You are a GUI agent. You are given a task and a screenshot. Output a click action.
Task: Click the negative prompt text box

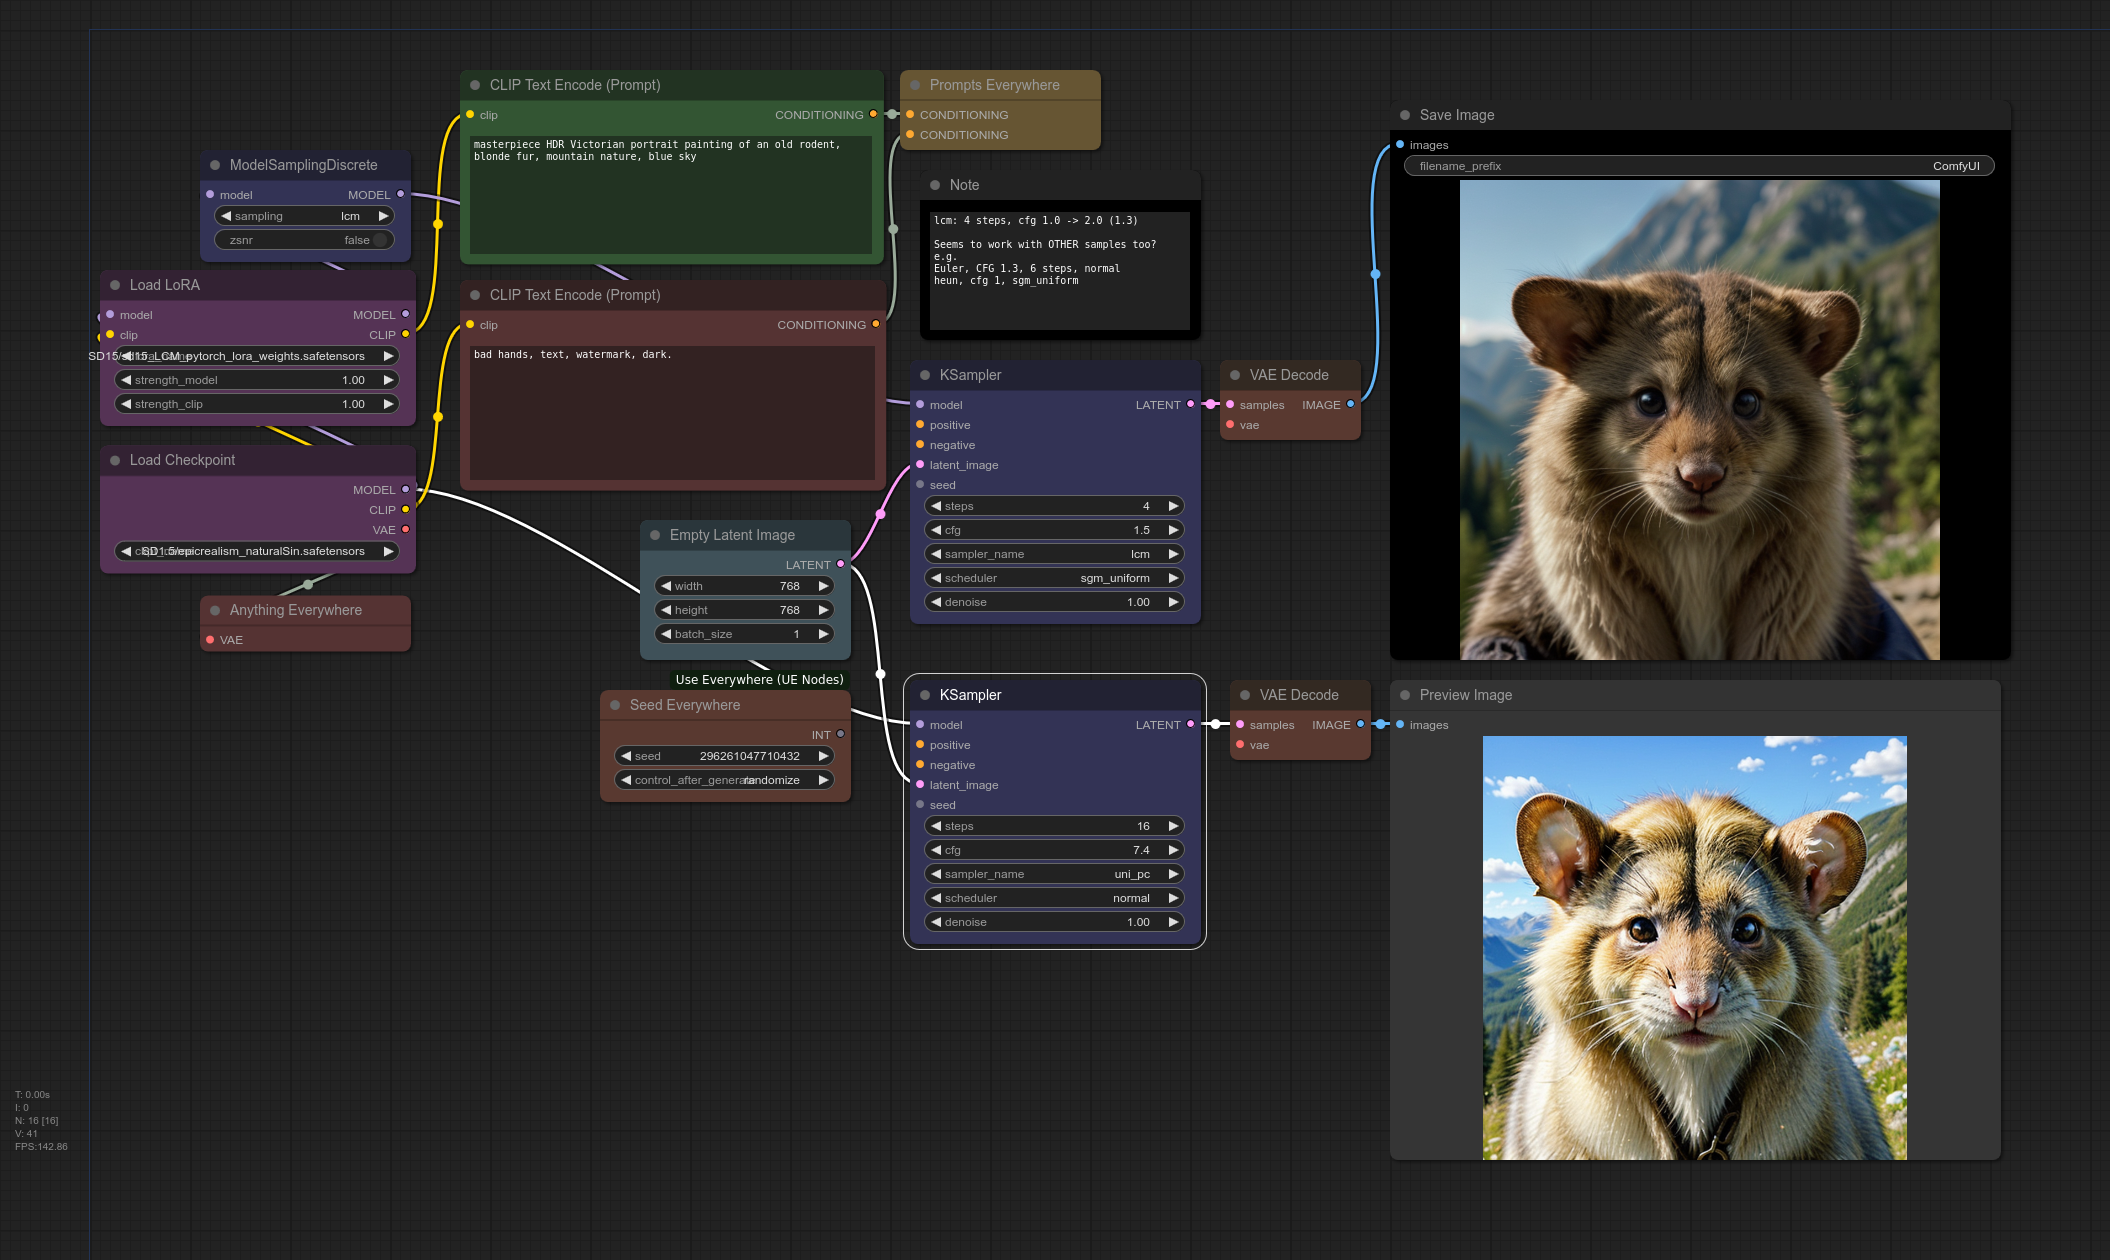(x=672, y=412)
